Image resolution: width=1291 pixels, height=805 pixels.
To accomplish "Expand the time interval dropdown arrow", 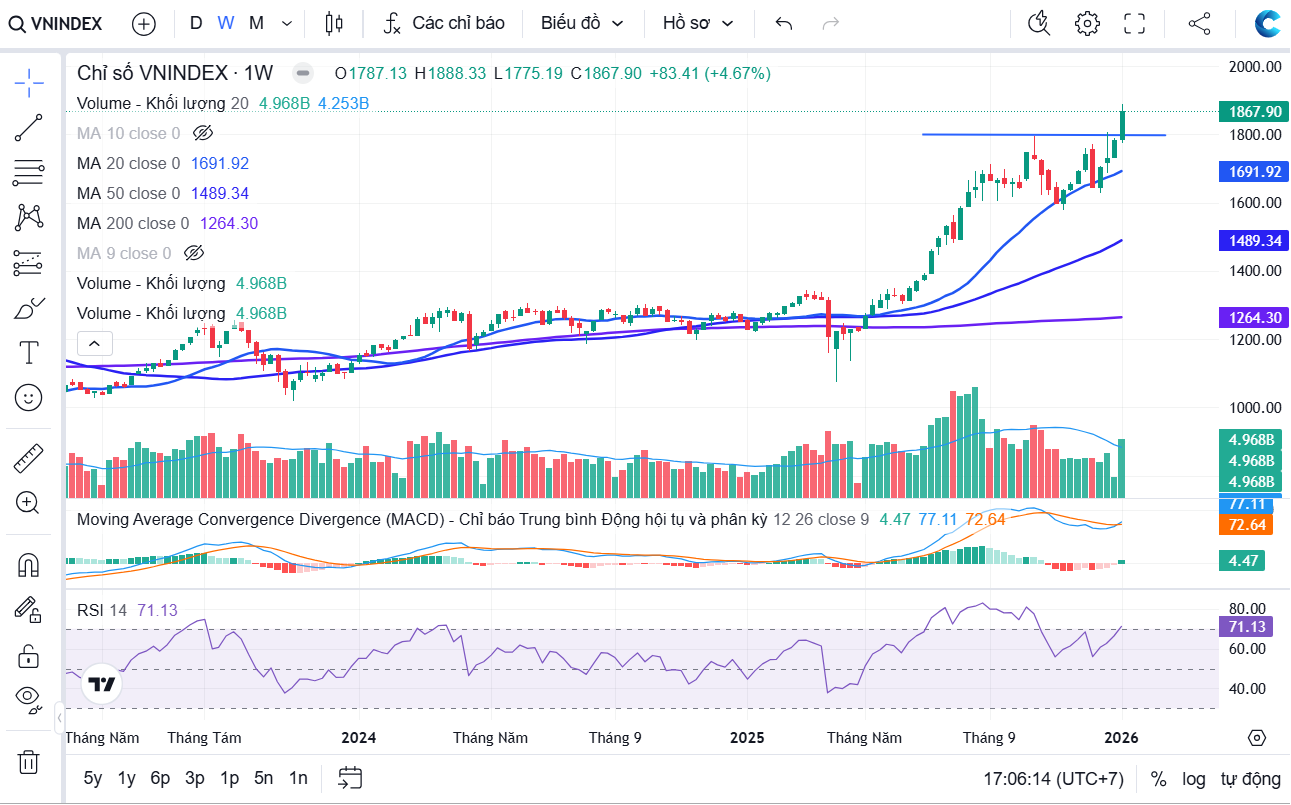I will point(288,23).
